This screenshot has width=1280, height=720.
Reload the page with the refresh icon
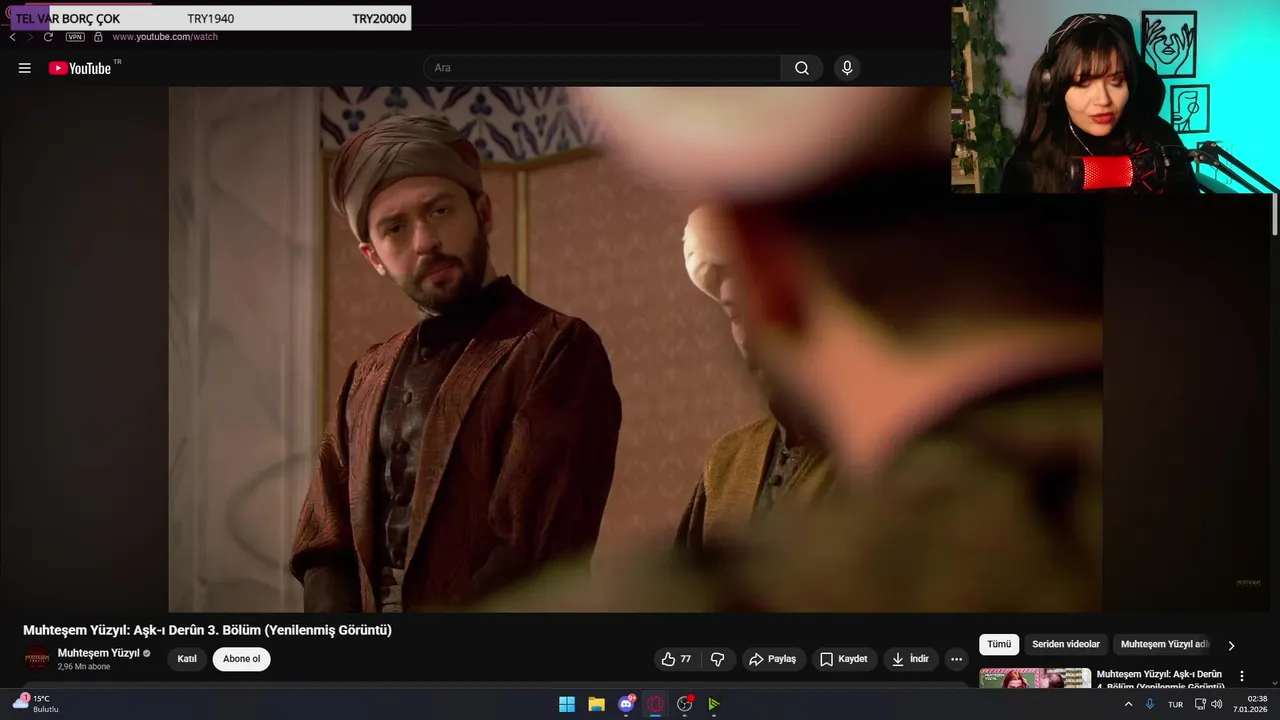coord(48,37)
